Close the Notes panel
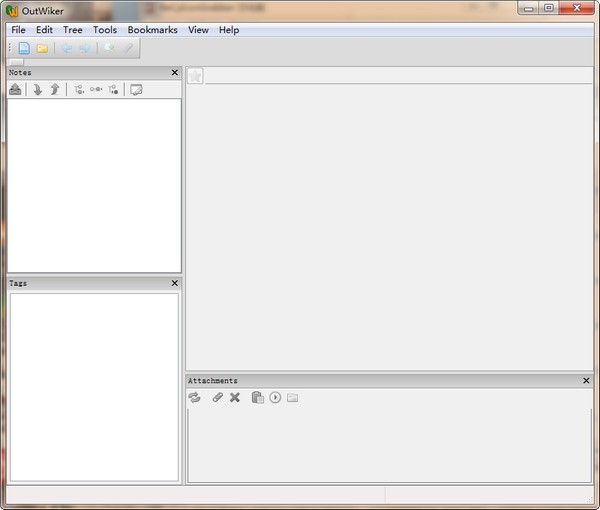 (175, 72)
